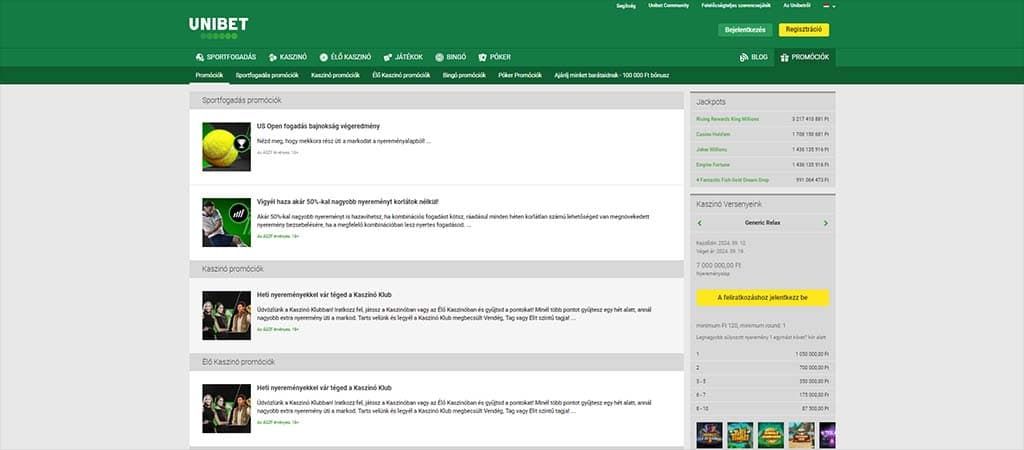Viewport: 1024px width, 450px height.
Task: Open Kaszinó Klub thumbnail under Élő Kaszinó promóciók
Action: 227,408
